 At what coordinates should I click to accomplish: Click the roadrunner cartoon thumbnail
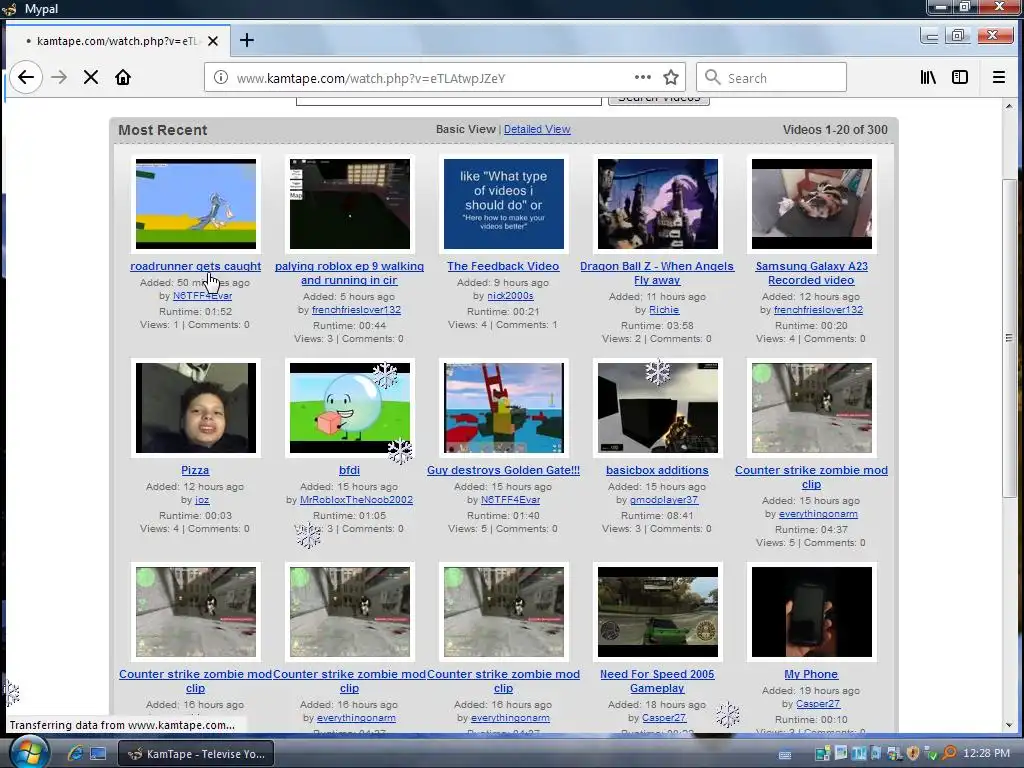(196, 204)
